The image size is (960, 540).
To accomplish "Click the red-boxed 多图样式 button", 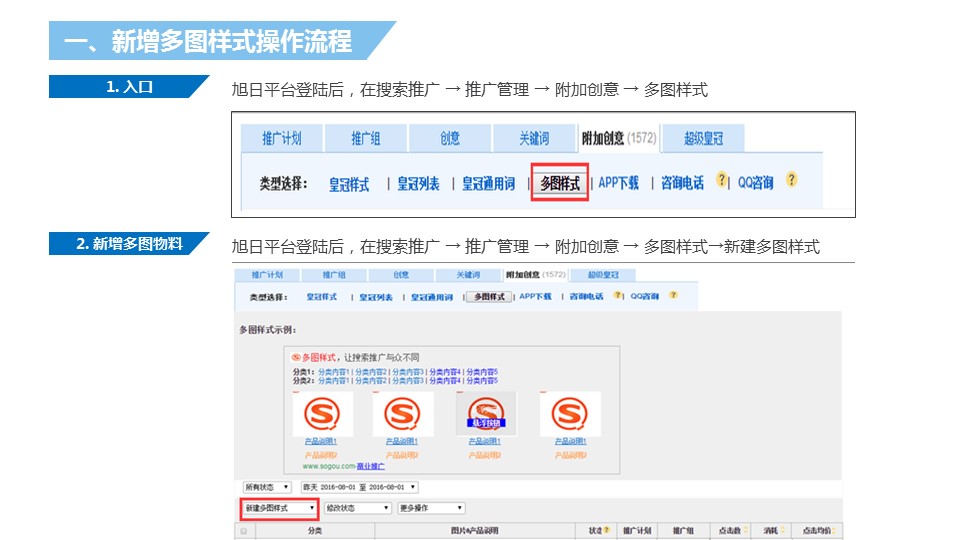I will 560,182.
